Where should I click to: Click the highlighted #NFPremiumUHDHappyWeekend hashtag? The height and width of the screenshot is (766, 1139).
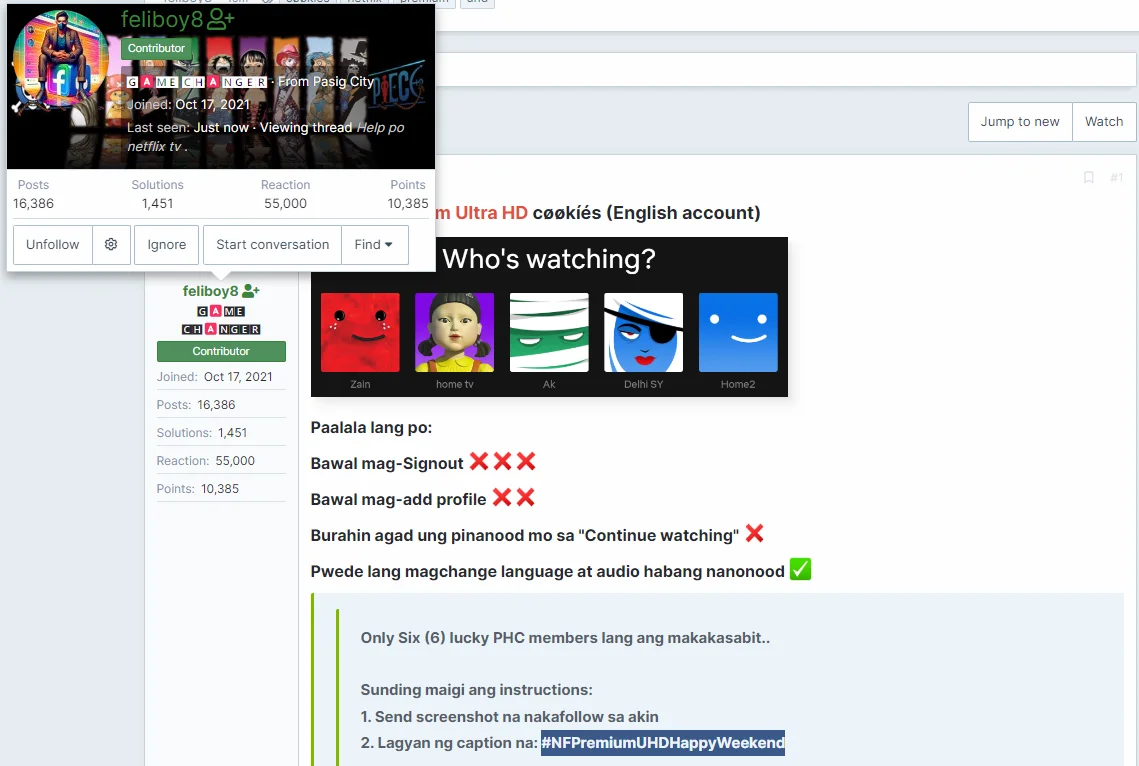tap(663, 743)
